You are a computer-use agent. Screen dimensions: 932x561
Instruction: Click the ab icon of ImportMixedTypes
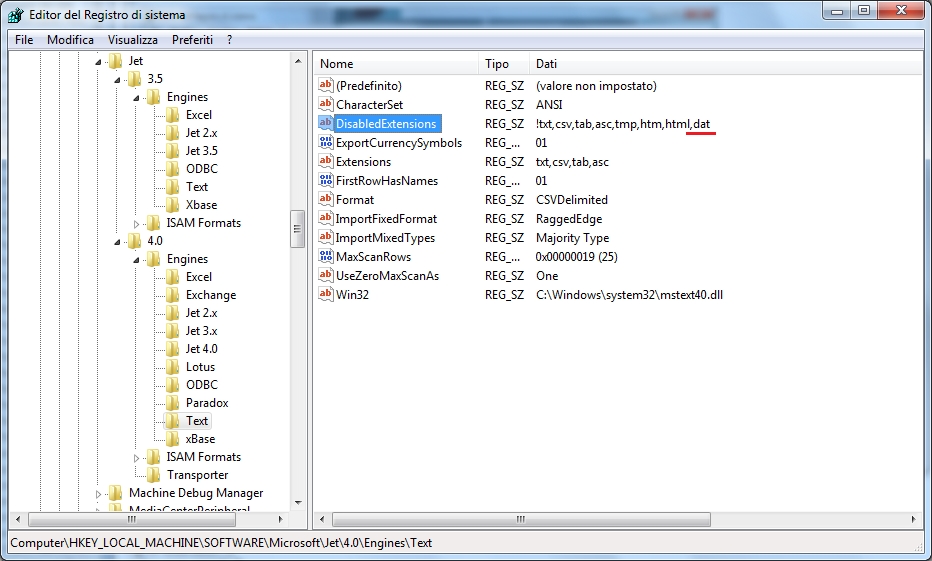tap(326, 237)
